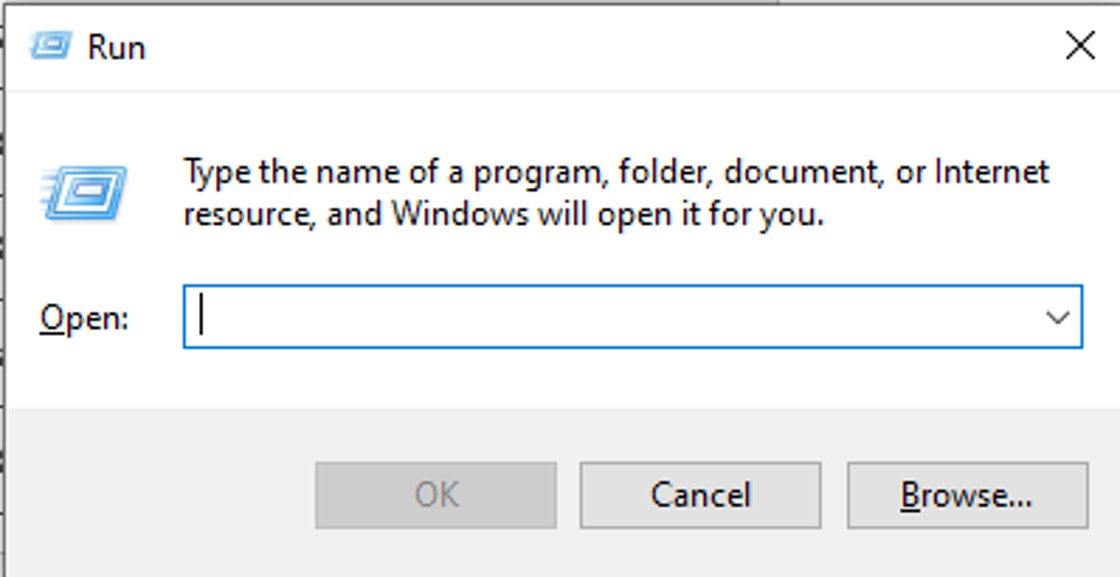Click empty title bar area right of Run
The width and height of the screenshot is (1120, 577).
coord(600,47)
